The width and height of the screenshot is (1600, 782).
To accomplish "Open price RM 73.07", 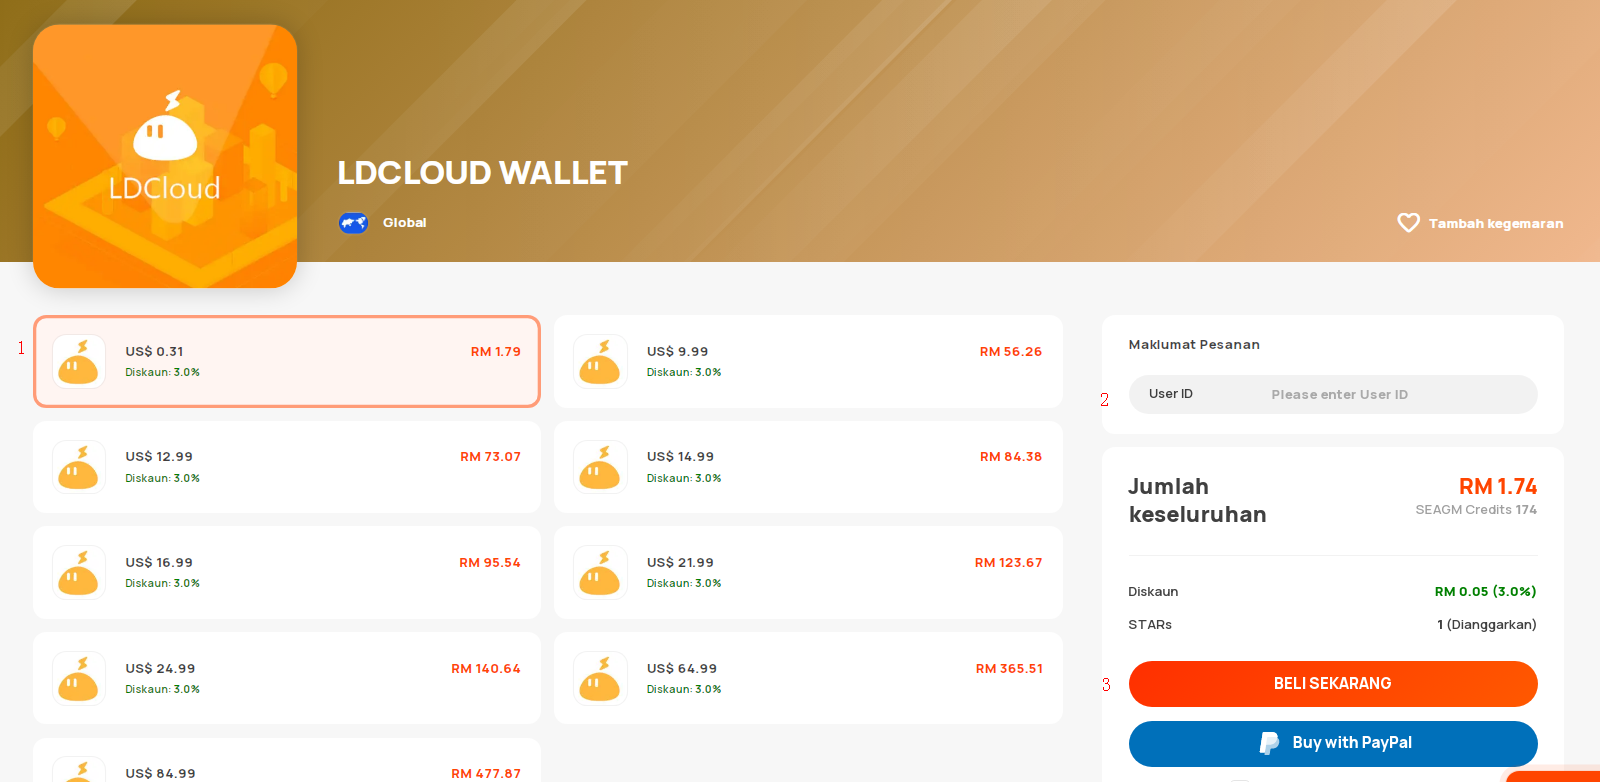I will point(490,457).
